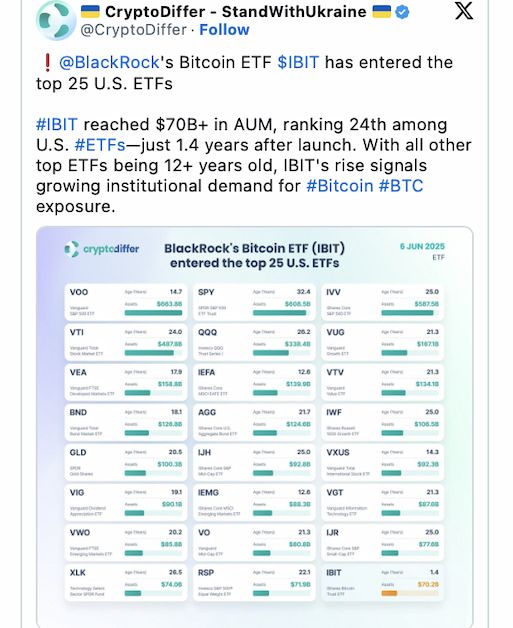Open the $IBIT cashtag link
Viewport: 513px width, 628px height.
coord(298,62)
